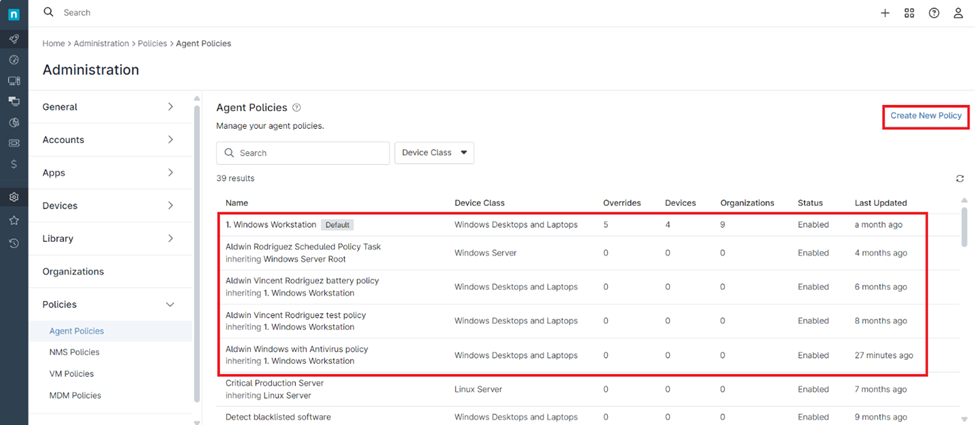Go to Policies breadcrumb link

coord(152,44)
